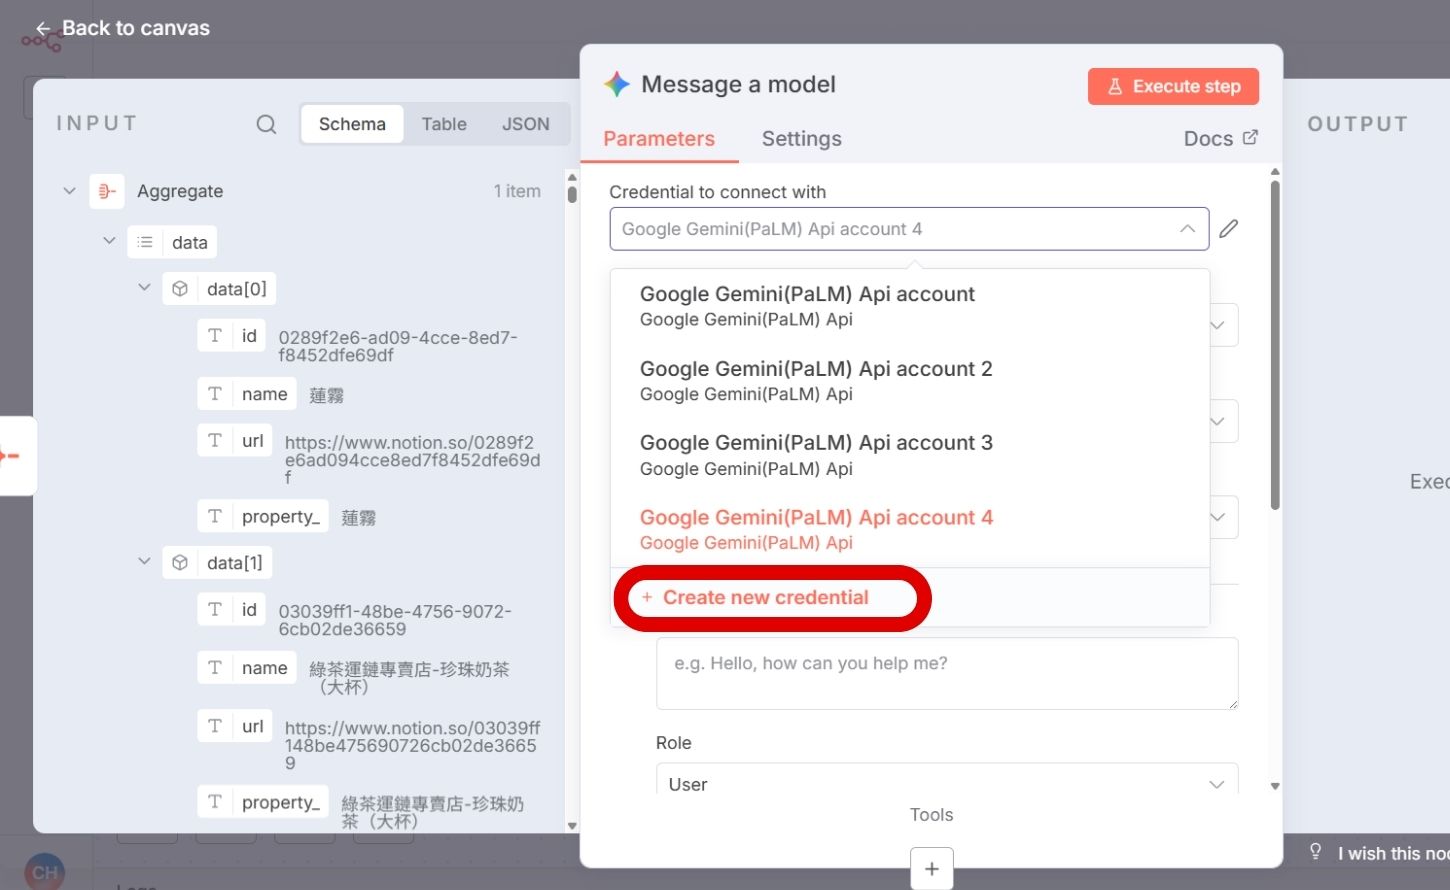
Task: Click the lightbulb icon near the feedback text
Action: [1315, 850]
